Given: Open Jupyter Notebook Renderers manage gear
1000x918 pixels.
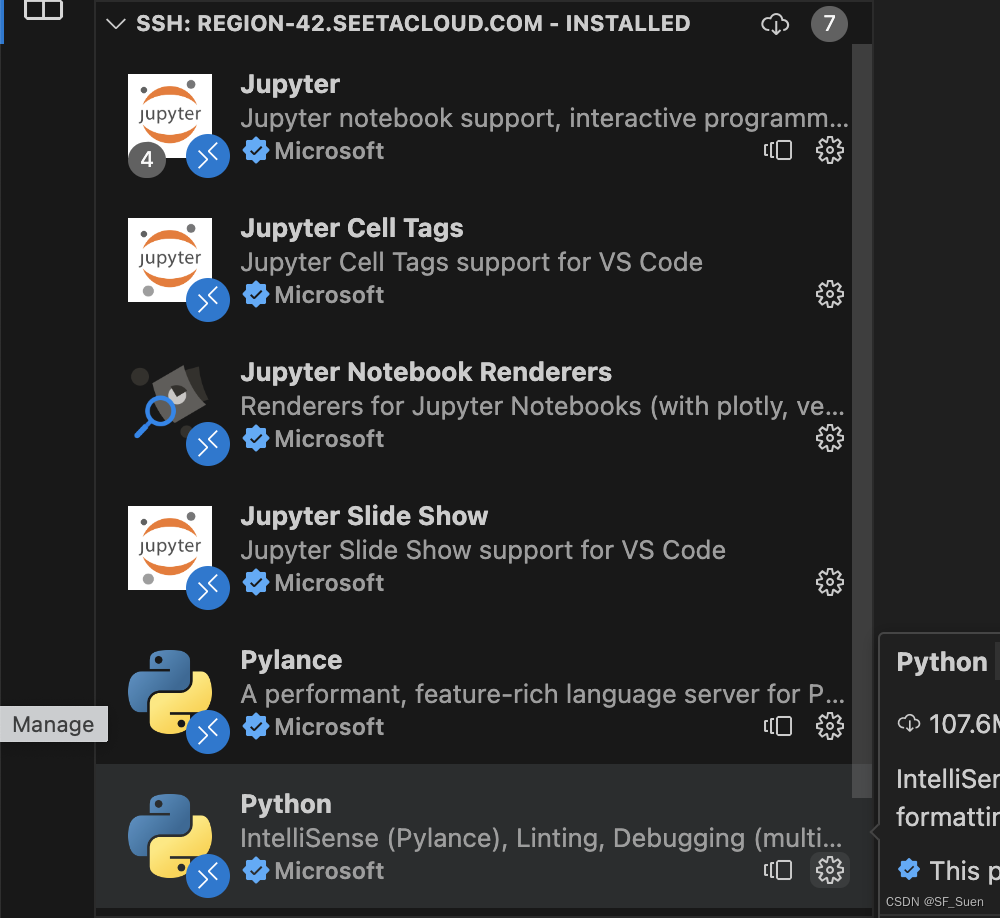Looking at the screenshot, I should [x=829, y=438].
